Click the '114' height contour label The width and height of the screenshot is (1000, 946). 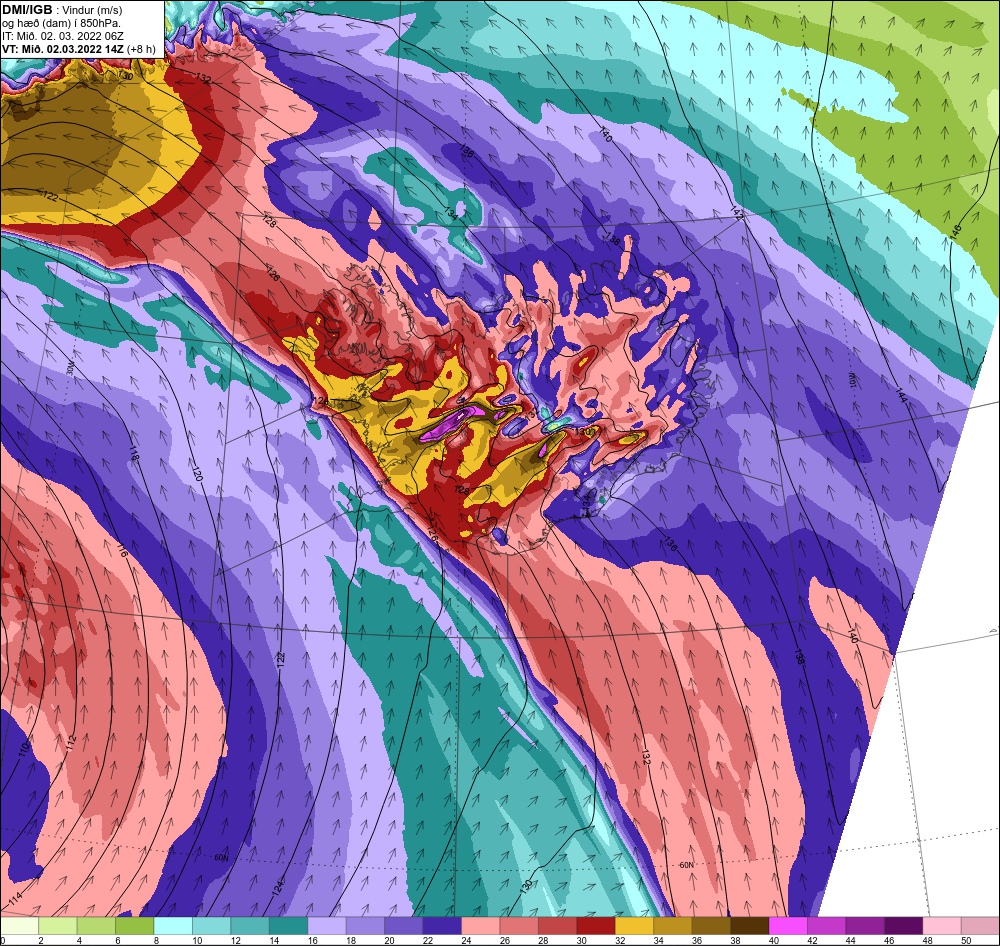(15, 898)
